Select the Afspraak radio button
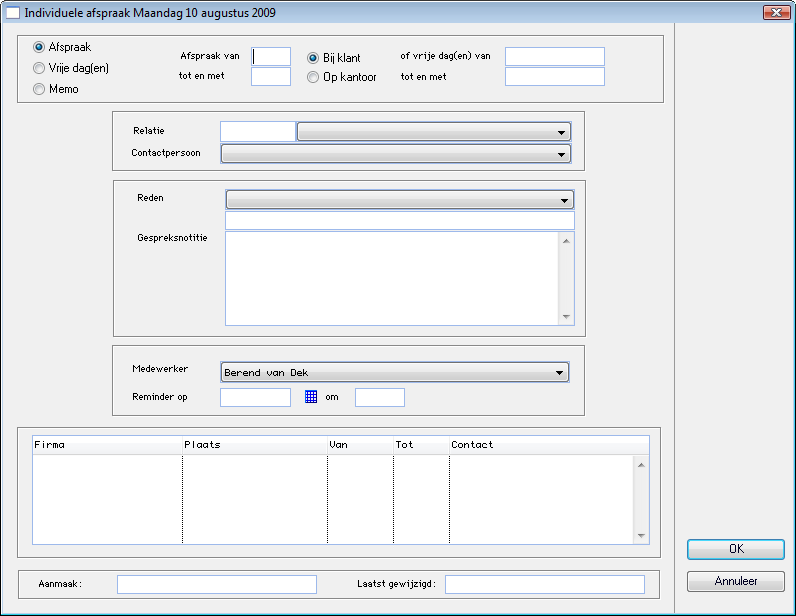796x616 pixels. click(40, 47)
